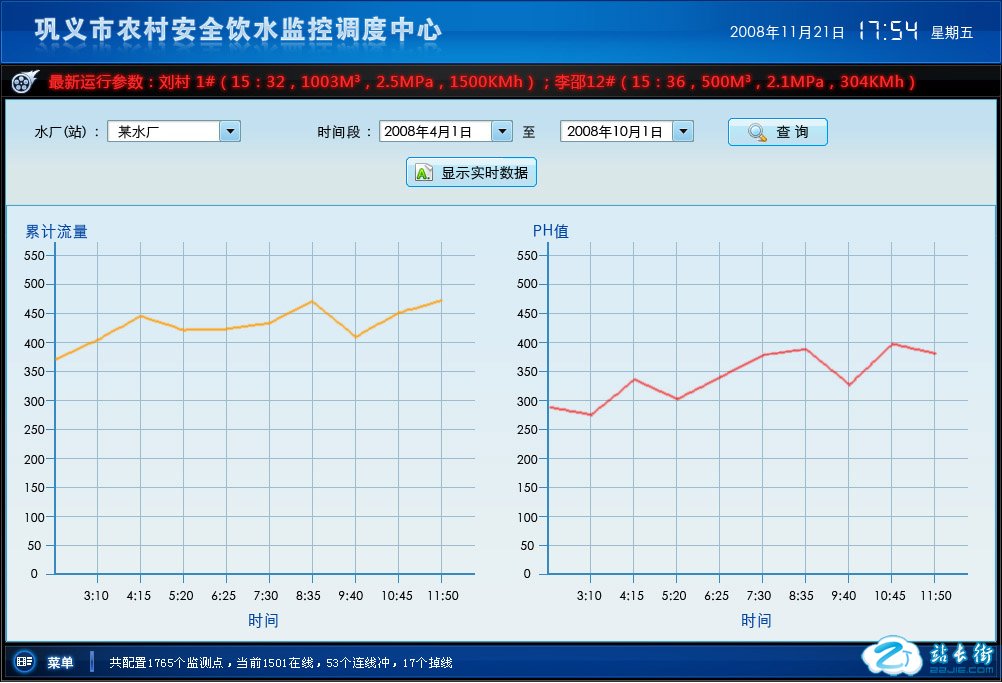Click the red PH line point at 10:45
The width and height of the screenshot is (1002, 683).
tap(891, 344)
